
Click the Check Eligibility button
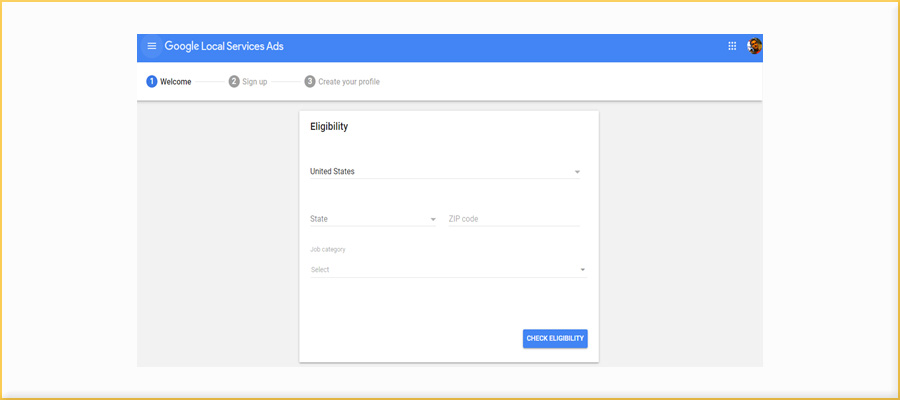(x=555, y=339)
